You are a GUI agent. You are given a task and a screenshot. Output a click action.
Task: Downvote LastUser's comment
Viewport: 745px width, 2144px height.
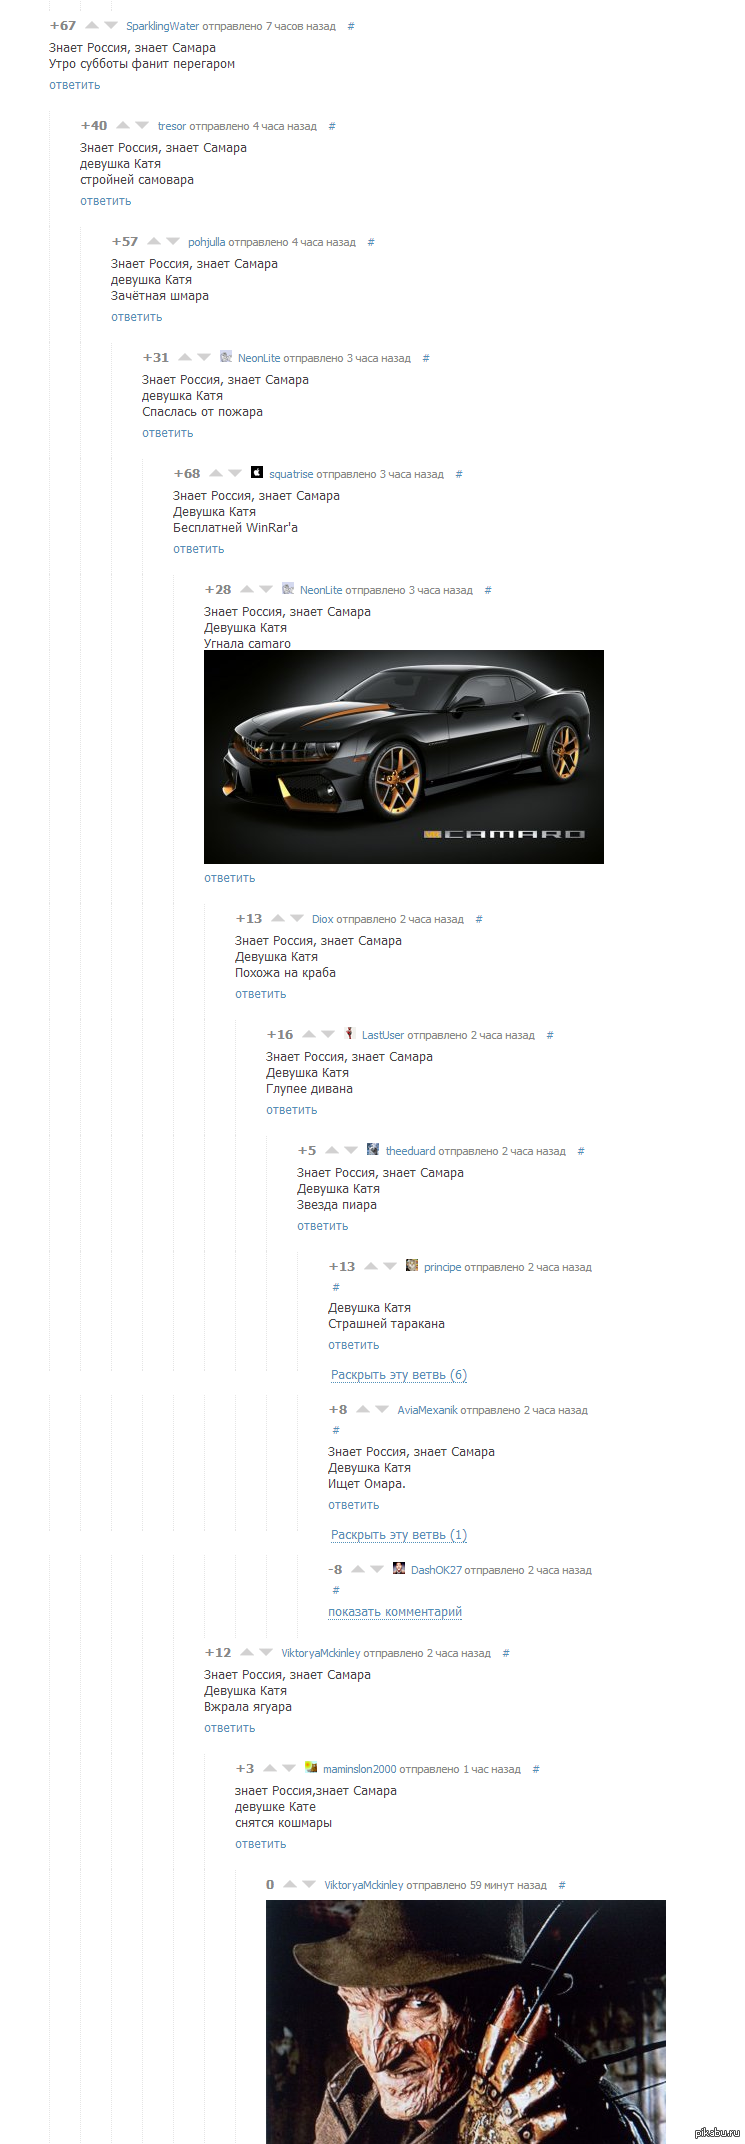click(328, 1034)
